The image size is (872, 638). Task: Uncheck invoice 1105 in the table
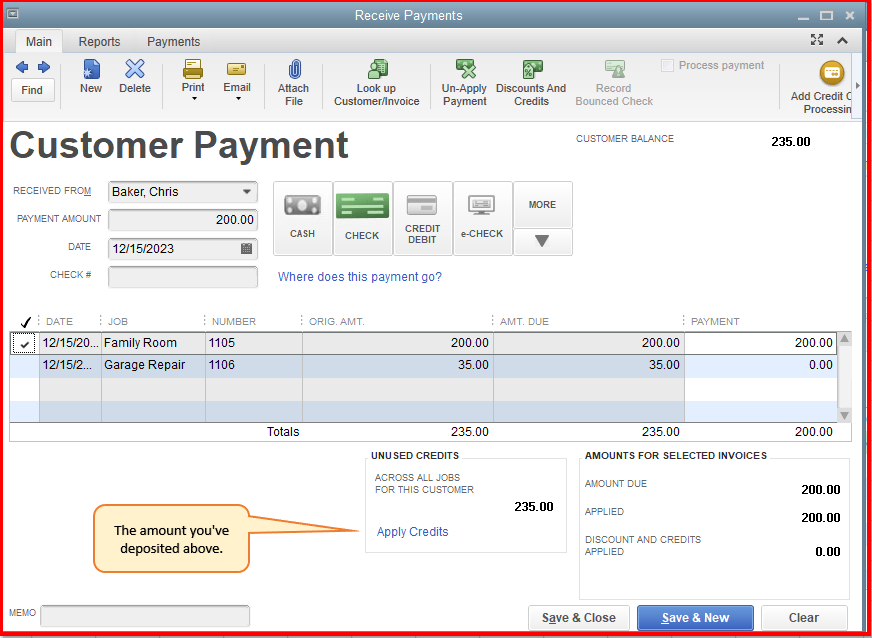pyautogui.click(x=24, y=343)
